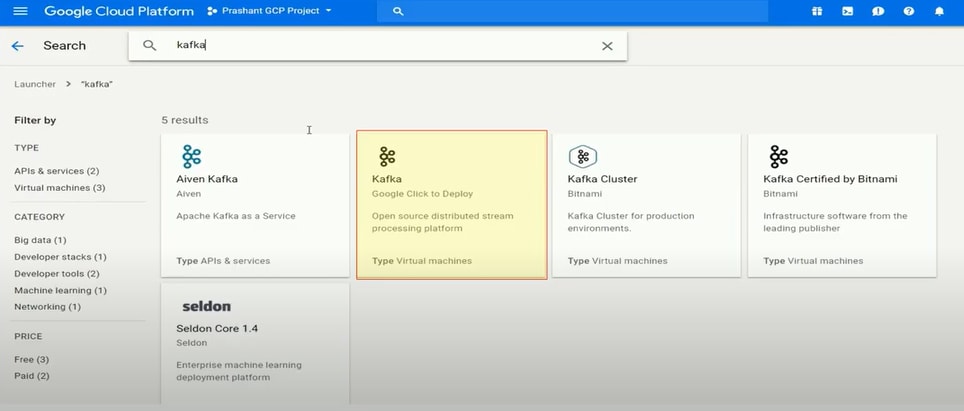The image size is (964, 411).
Task: Click the '5 results' count text
Action: tap(185, 120)
